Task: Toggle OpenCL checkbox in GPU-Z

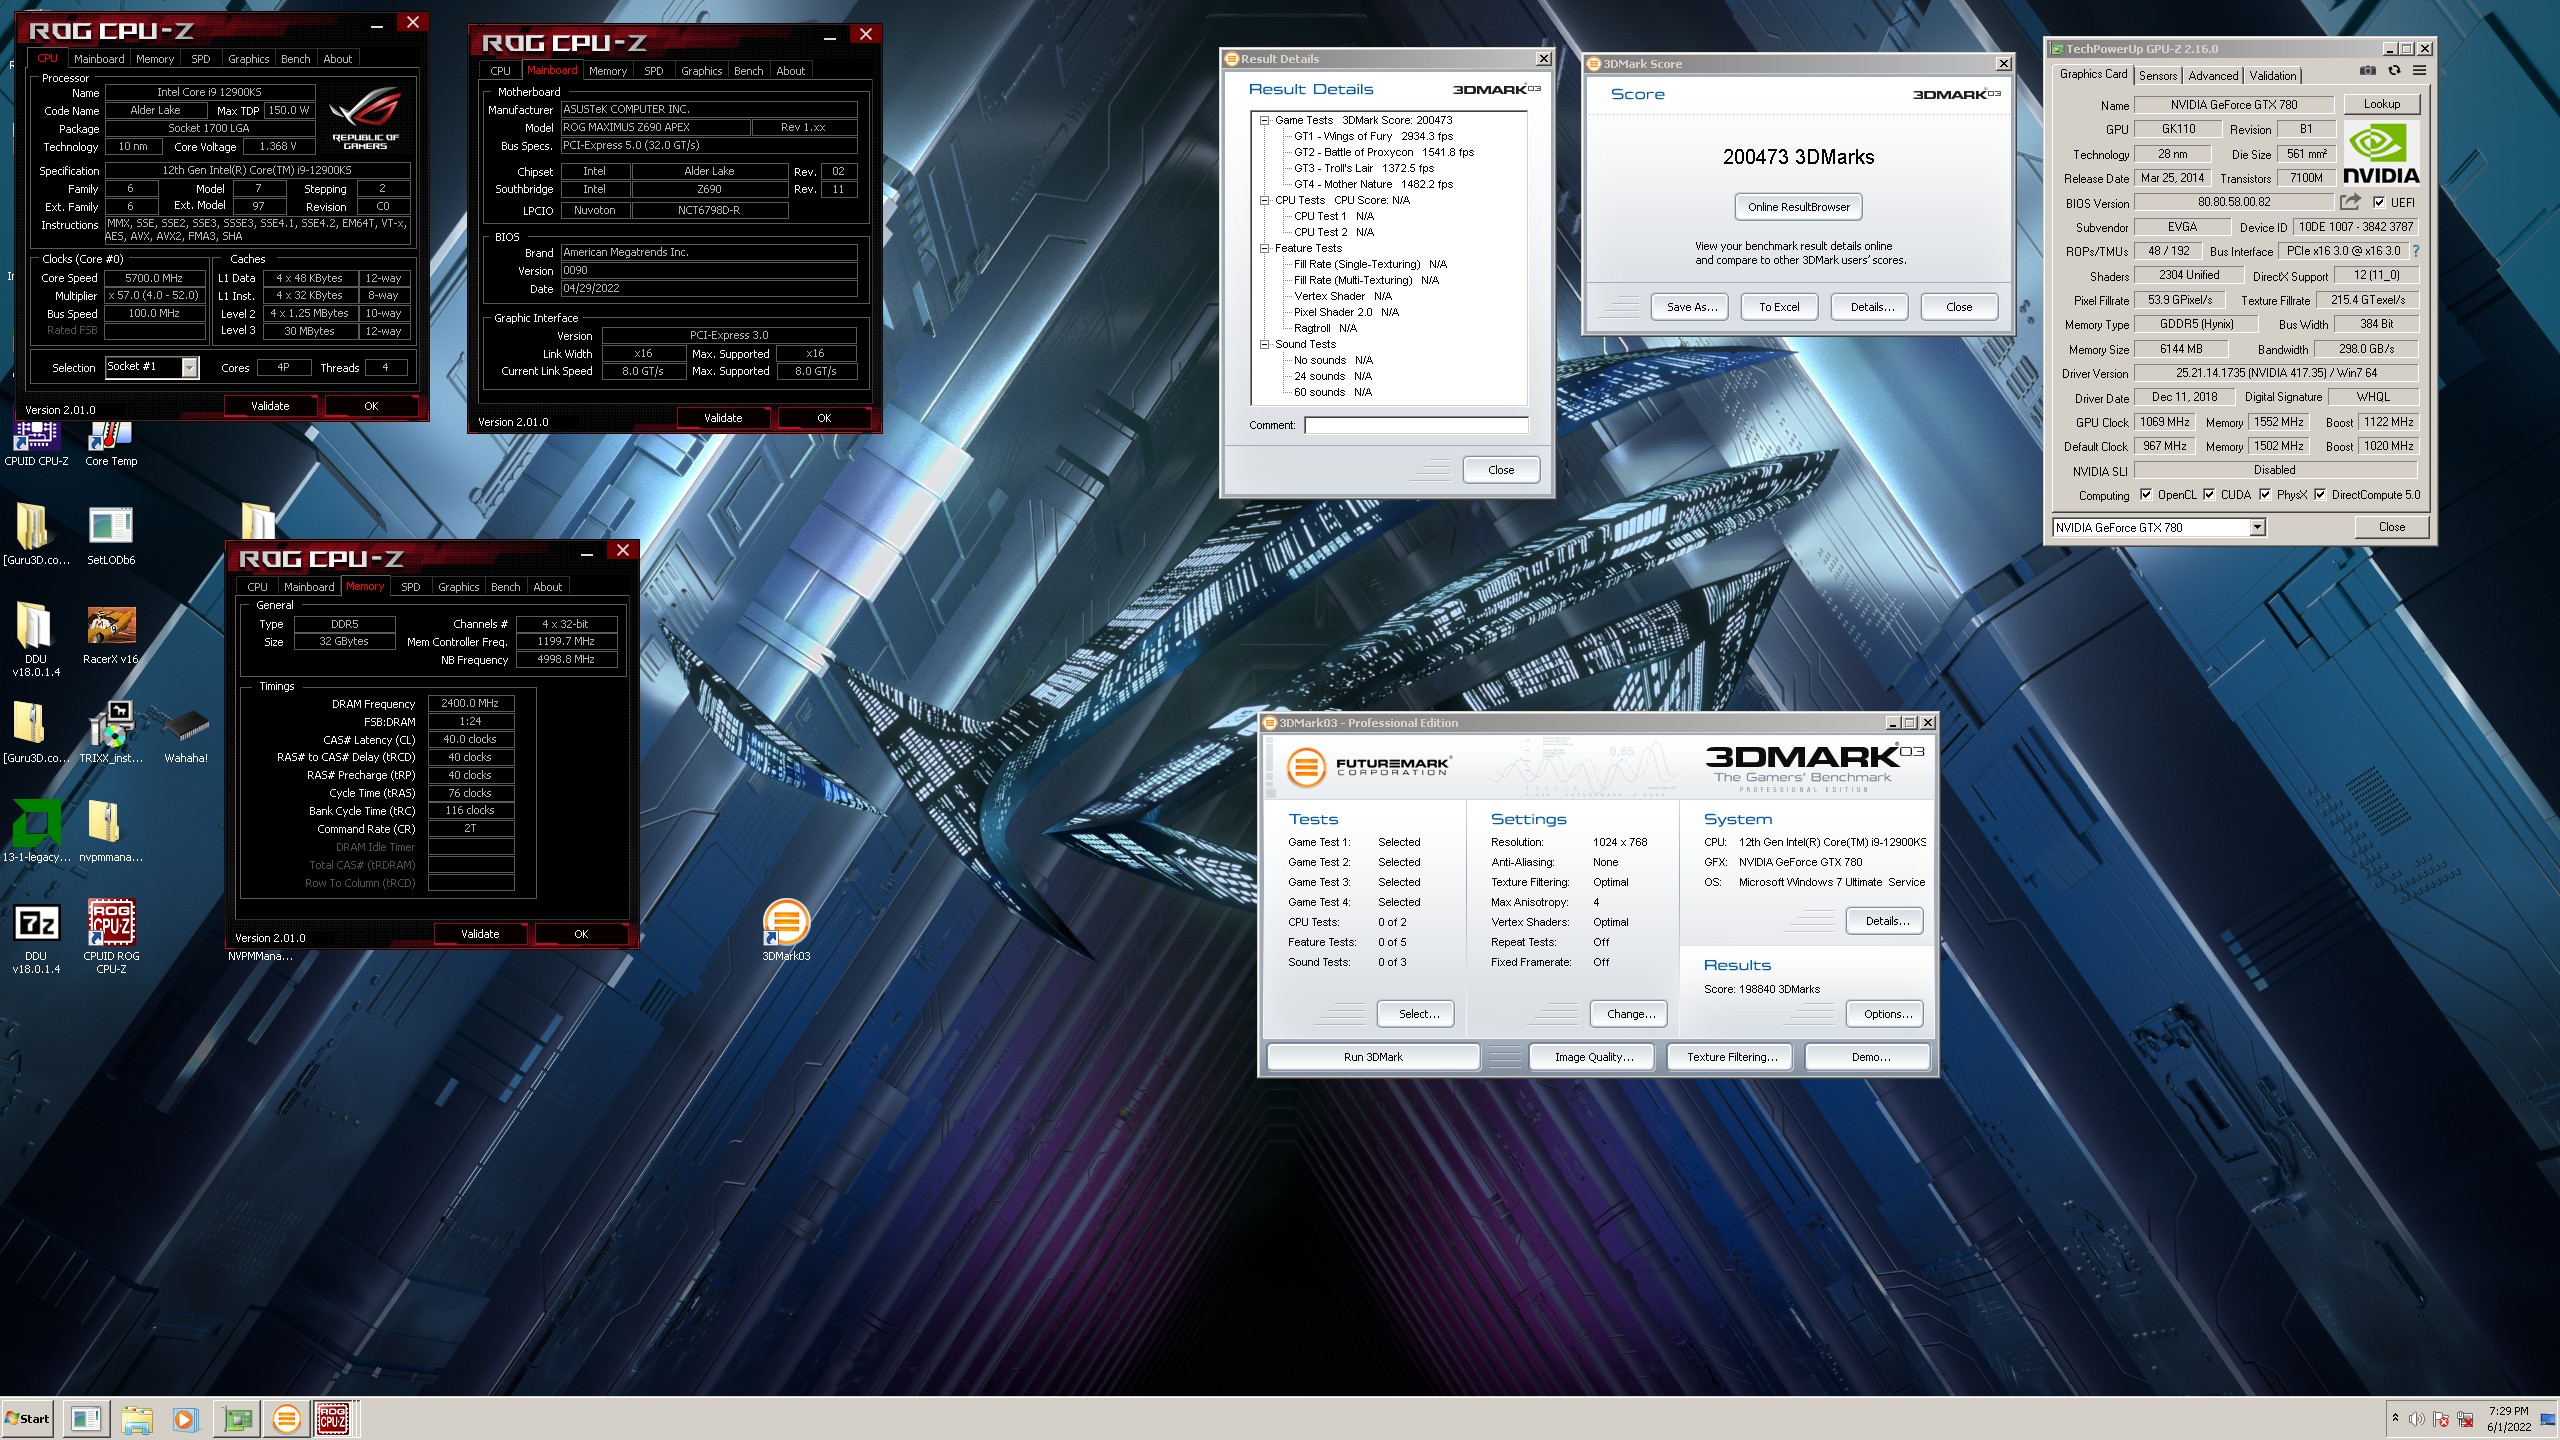Action: (x=2146, y=495)
